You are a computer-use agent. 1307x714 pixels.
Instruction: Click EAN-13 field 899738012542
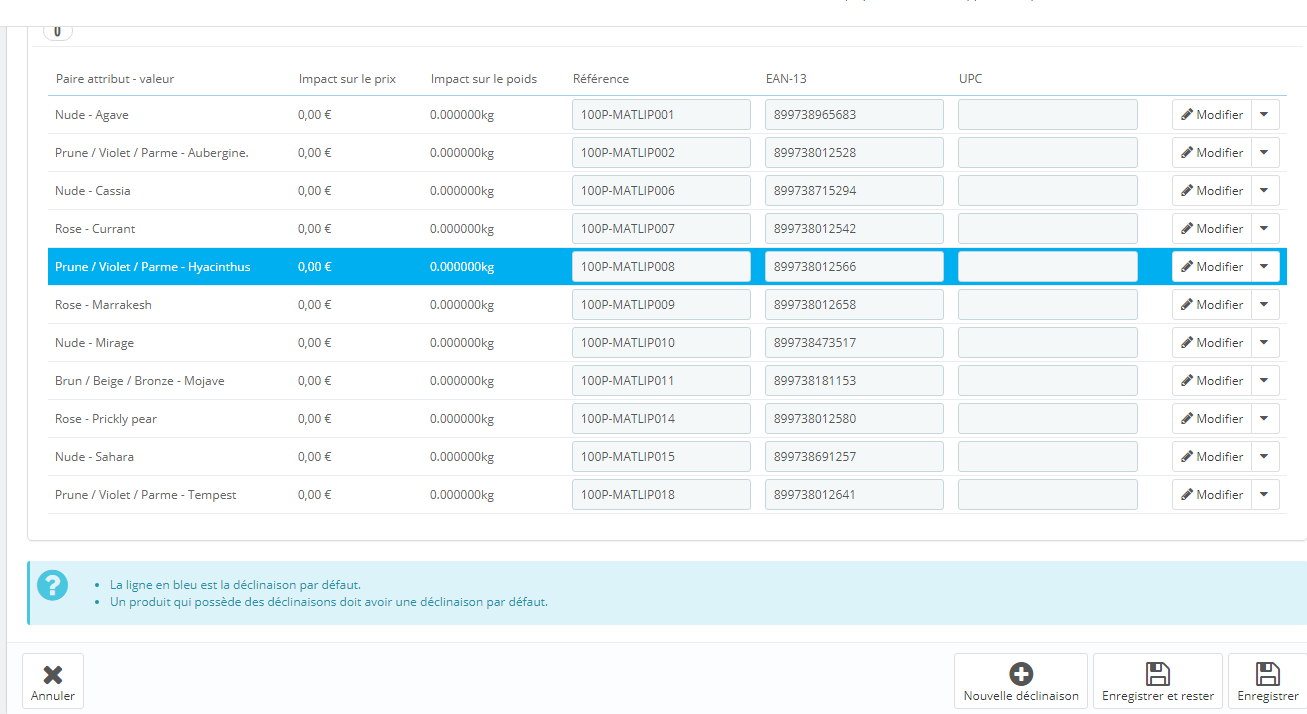854,229
